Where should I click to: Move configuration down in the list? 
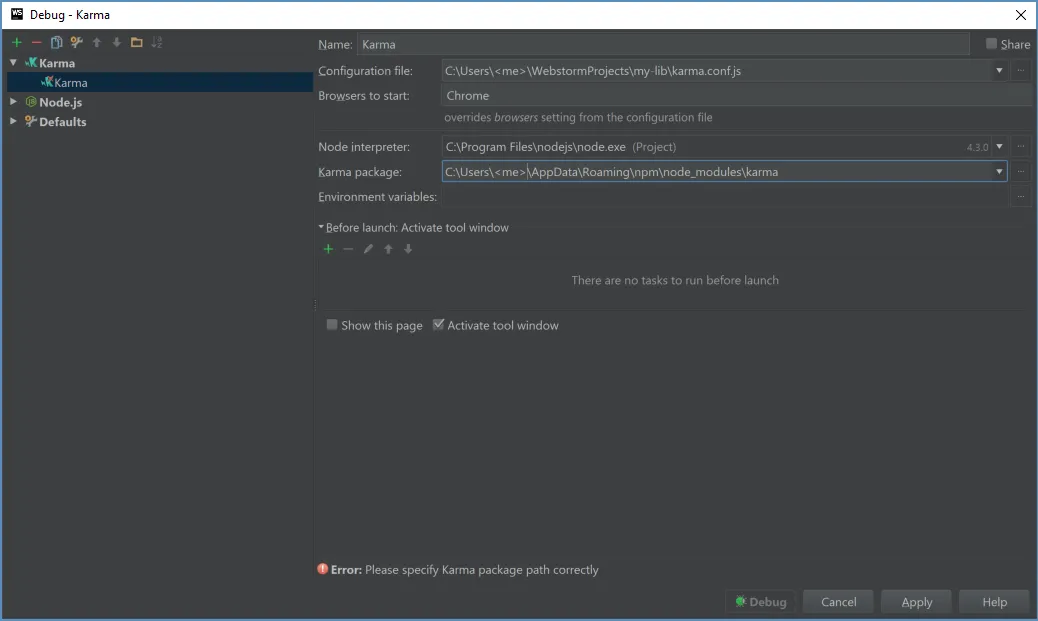(117, 42)
